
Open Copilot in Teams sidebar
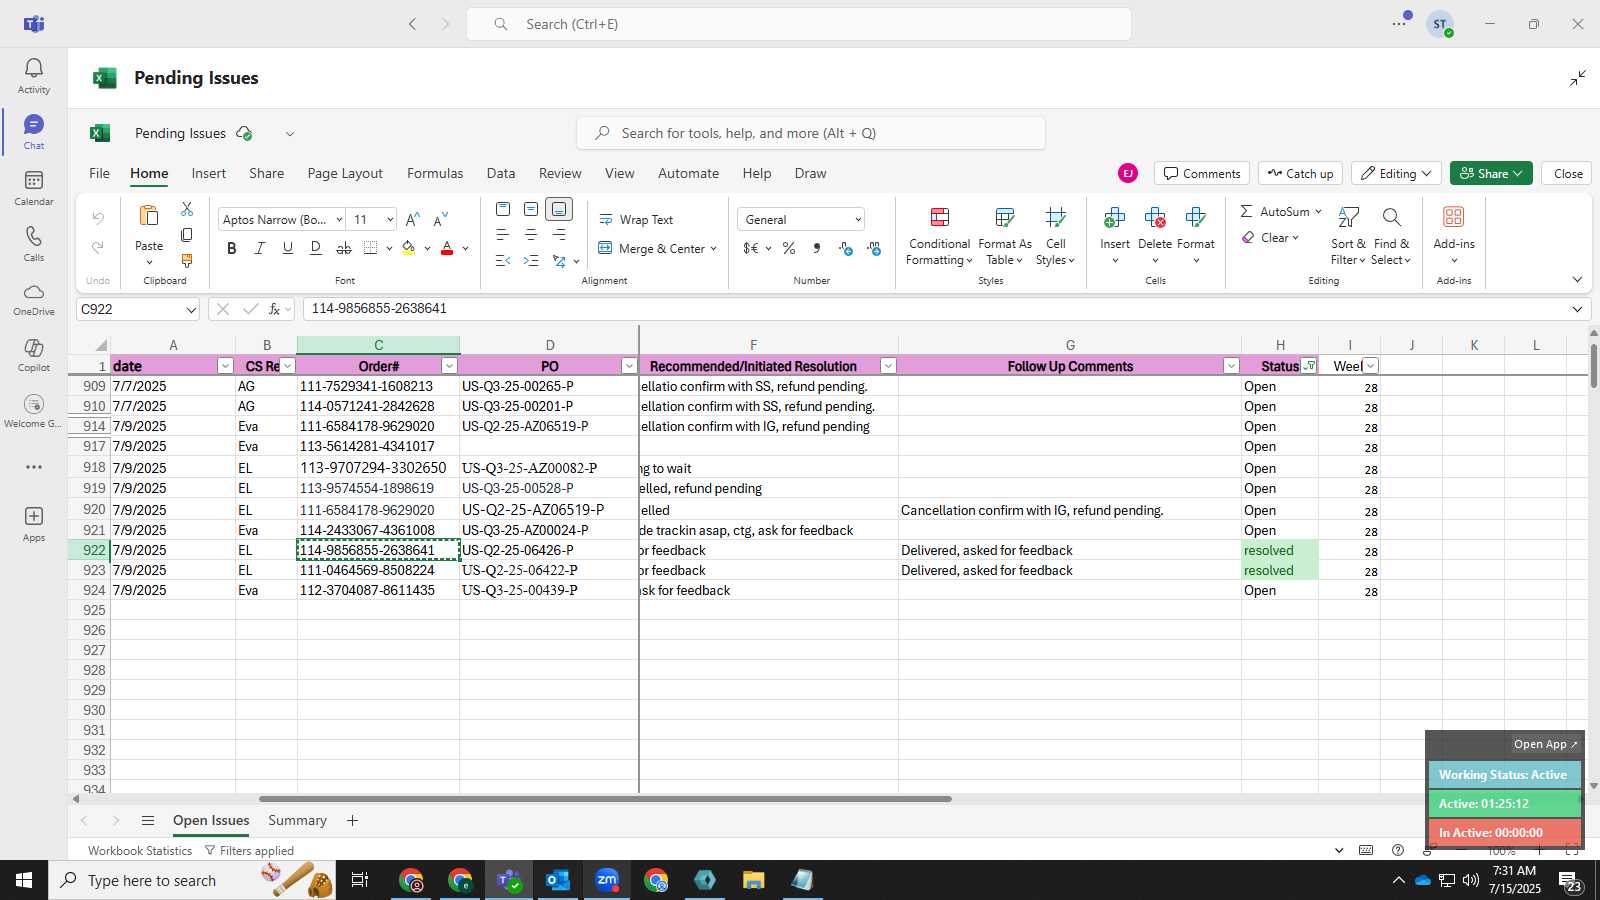33,355
